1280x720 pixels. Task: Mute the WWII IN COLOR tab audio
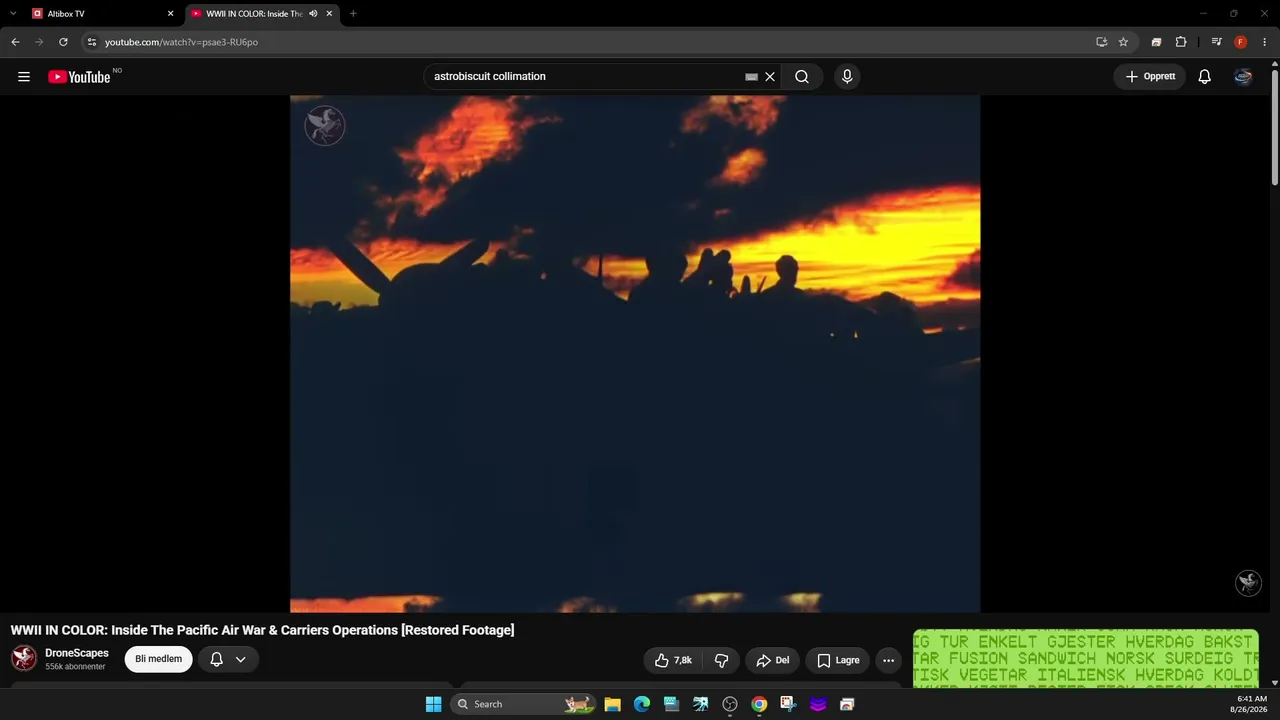coord(313,14)
